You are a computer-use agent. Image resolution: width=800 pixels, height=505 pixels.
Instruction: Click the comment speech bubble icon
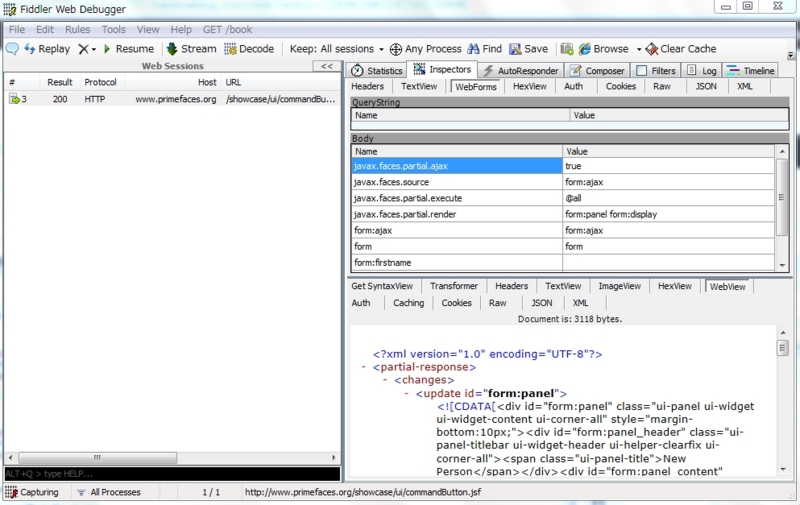point(12,49)
